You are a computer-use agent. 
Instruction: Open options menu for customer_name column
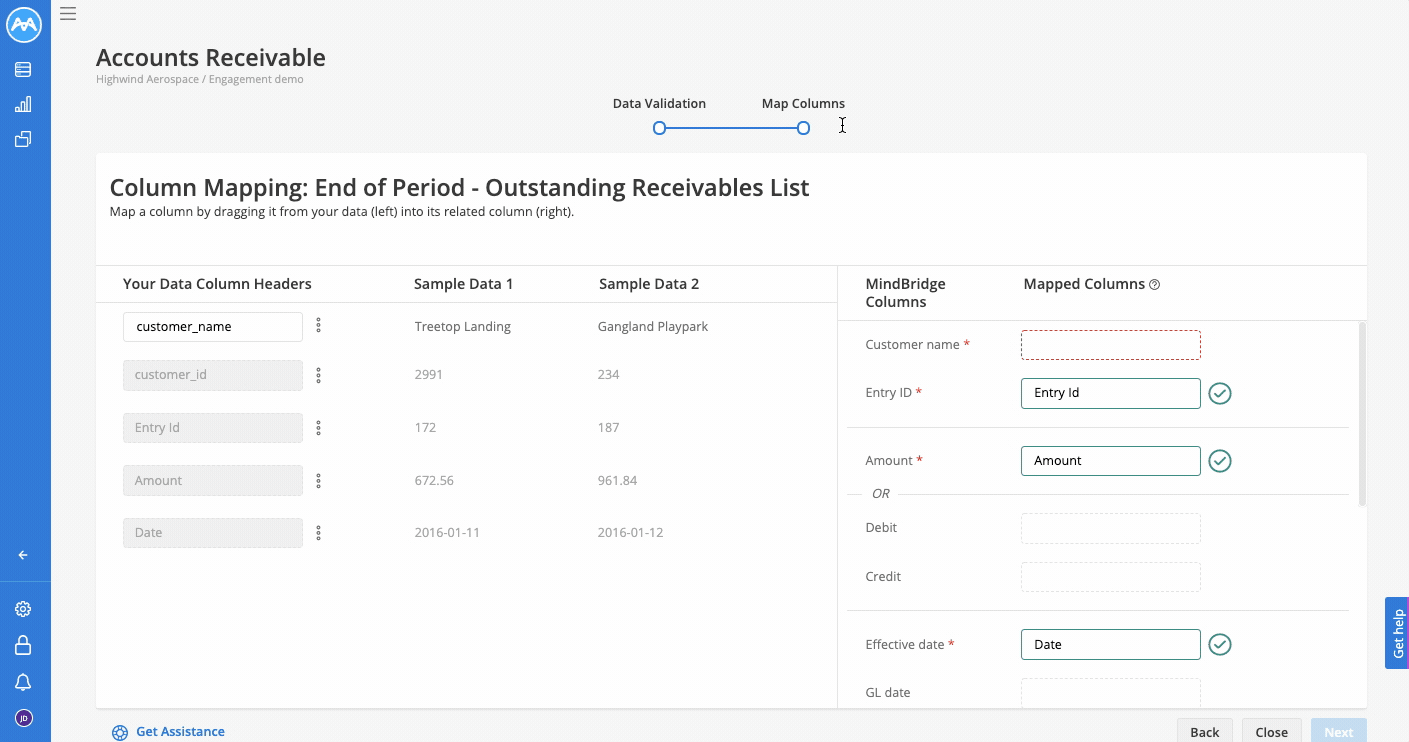point(318,327)
